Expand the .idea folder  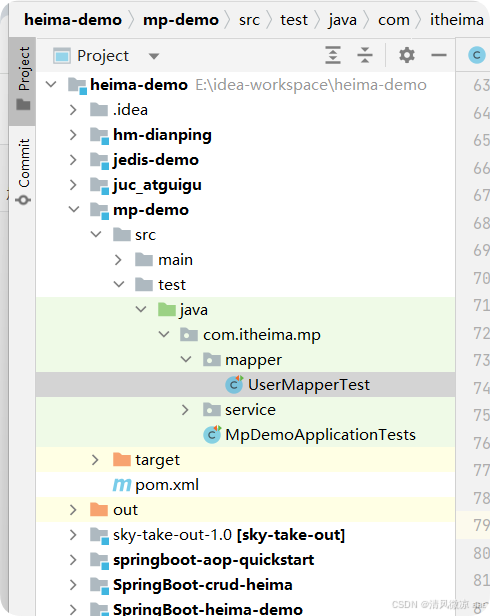click(73, 110)
